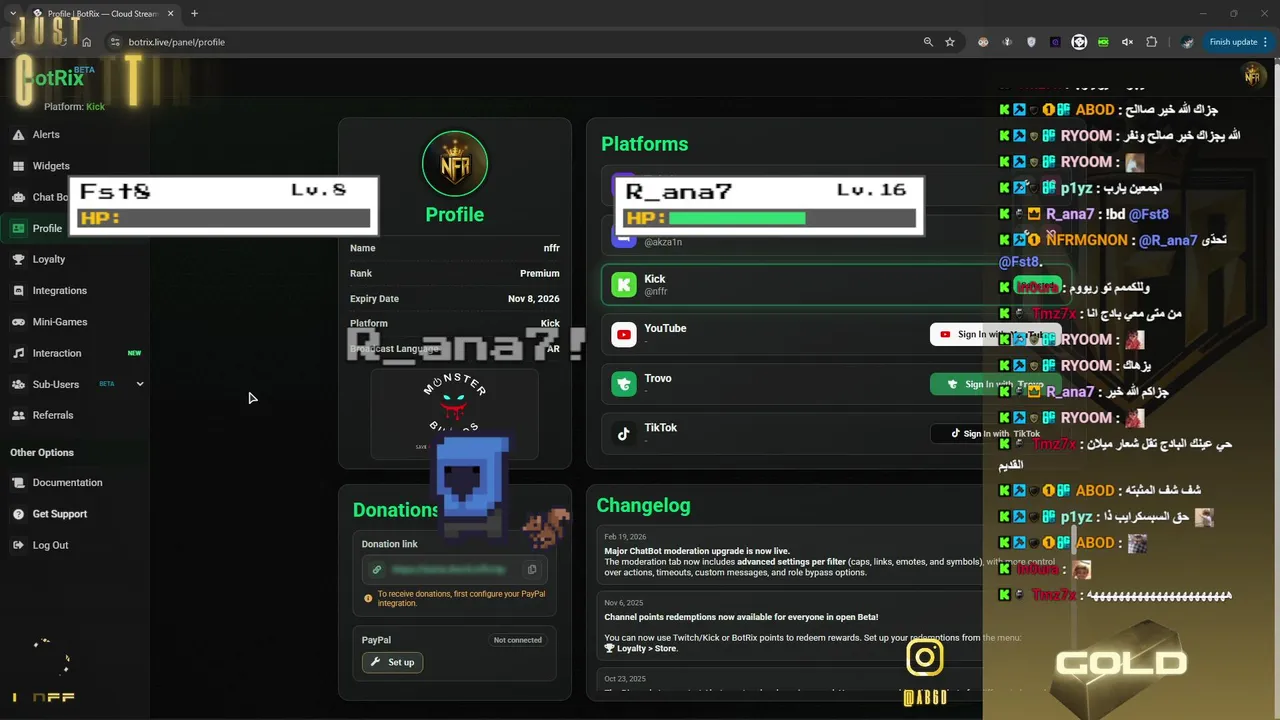Select the Profile icon in sidebar
The width and height of the screenshot is (1280, 720).
[x=18, y=228]
